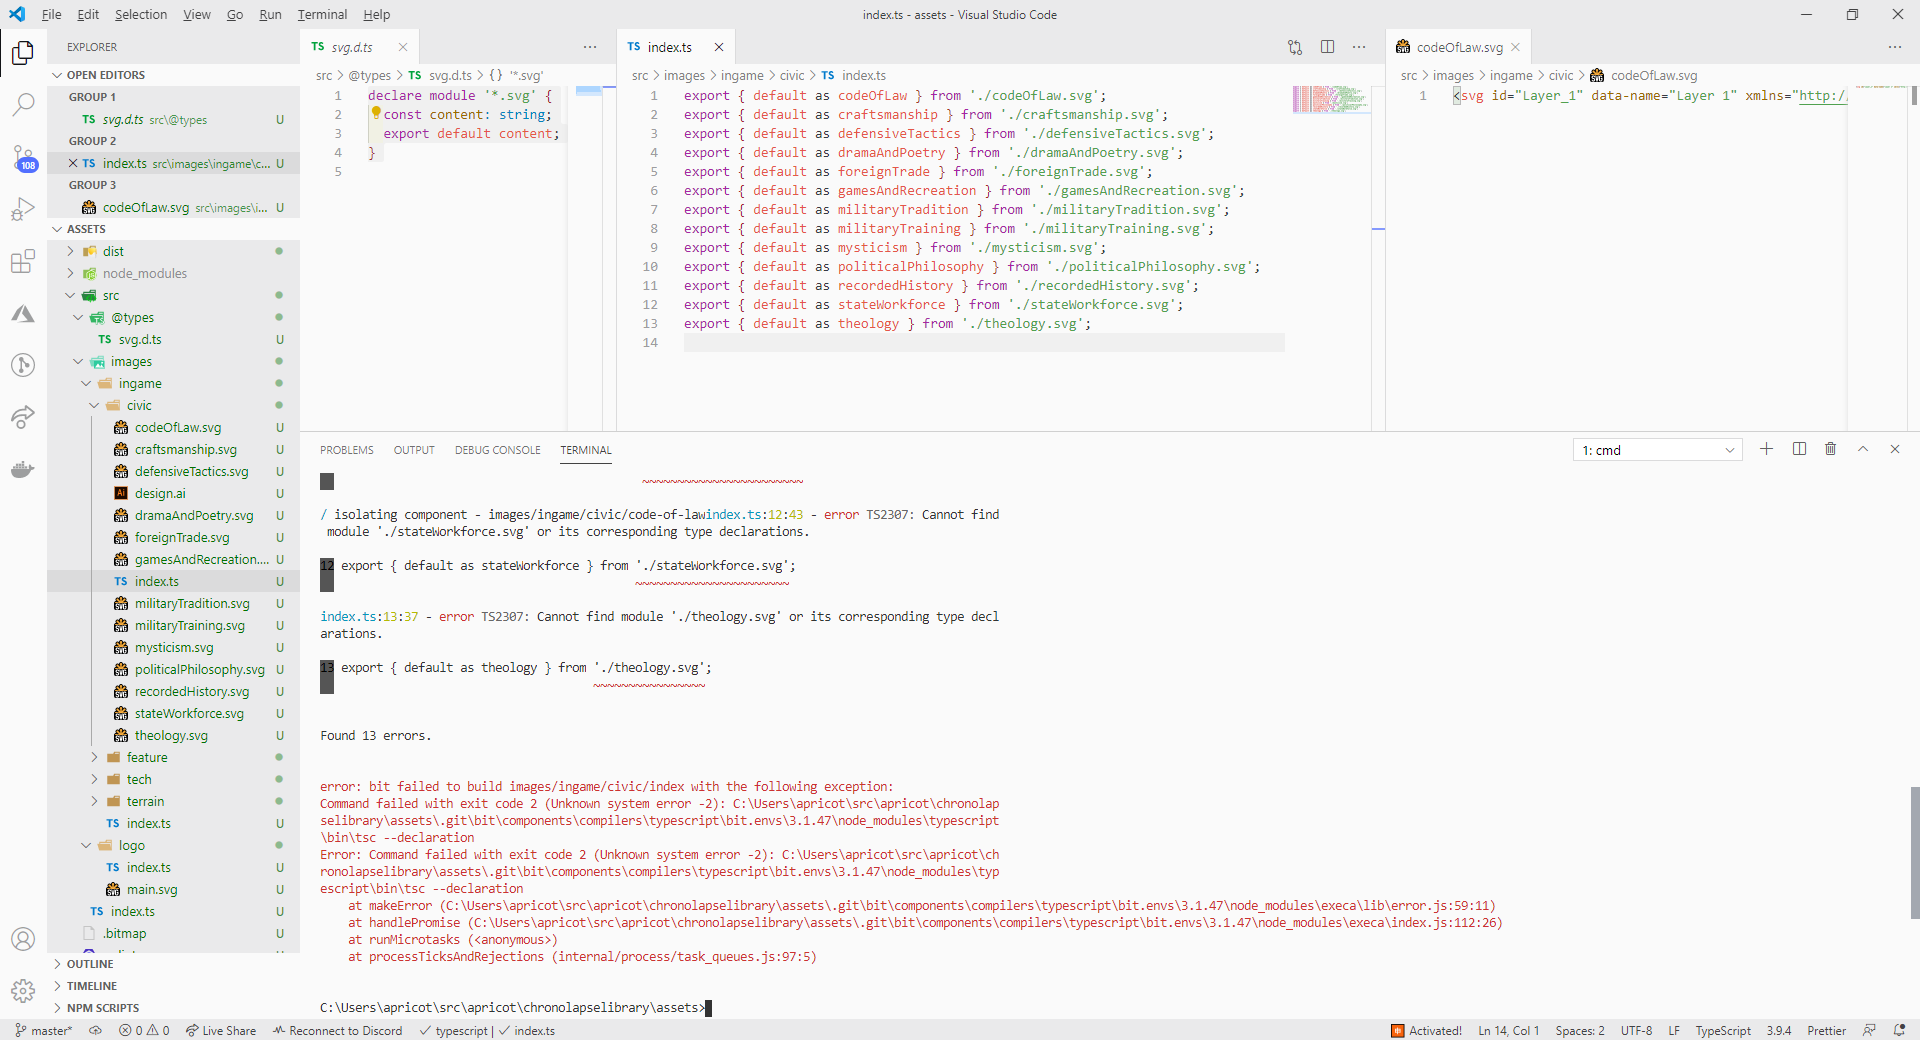Close the index.ts editor tab
Screen dimensions: 1920x1040
[719, 47]
